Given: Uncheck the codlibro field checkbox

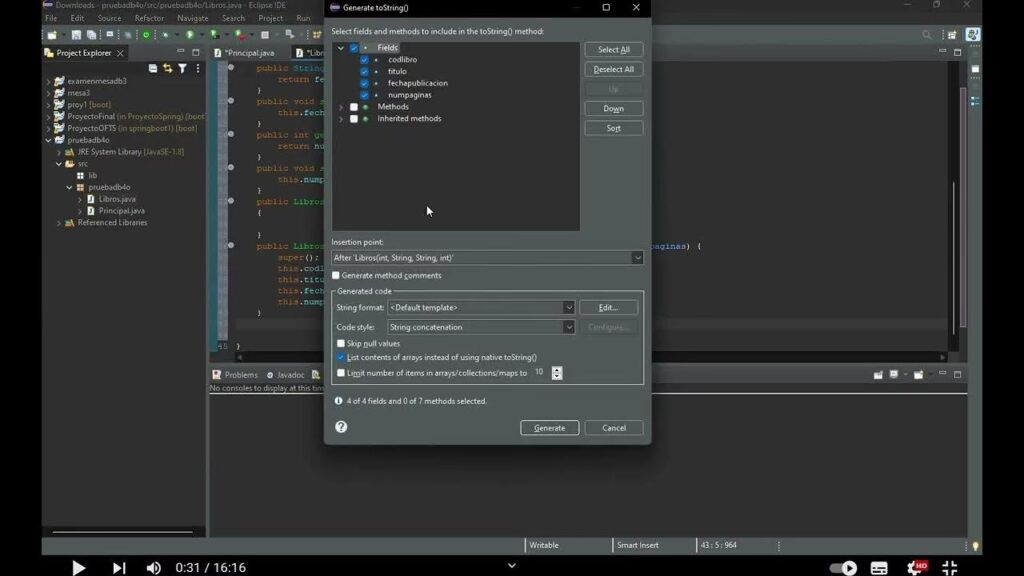Looking at the screenshot, I should 364,60.
